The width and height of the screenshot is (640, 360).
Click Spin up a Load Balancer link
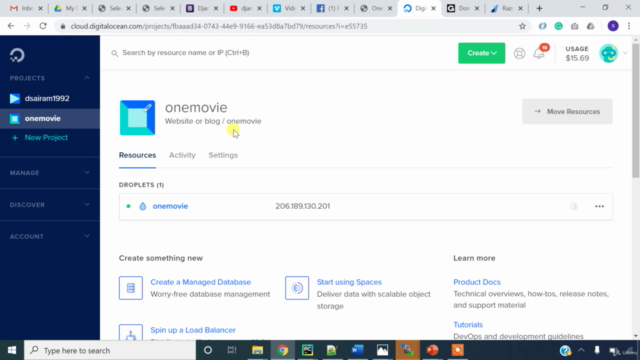pyautogui.click(x=193, y=330)
